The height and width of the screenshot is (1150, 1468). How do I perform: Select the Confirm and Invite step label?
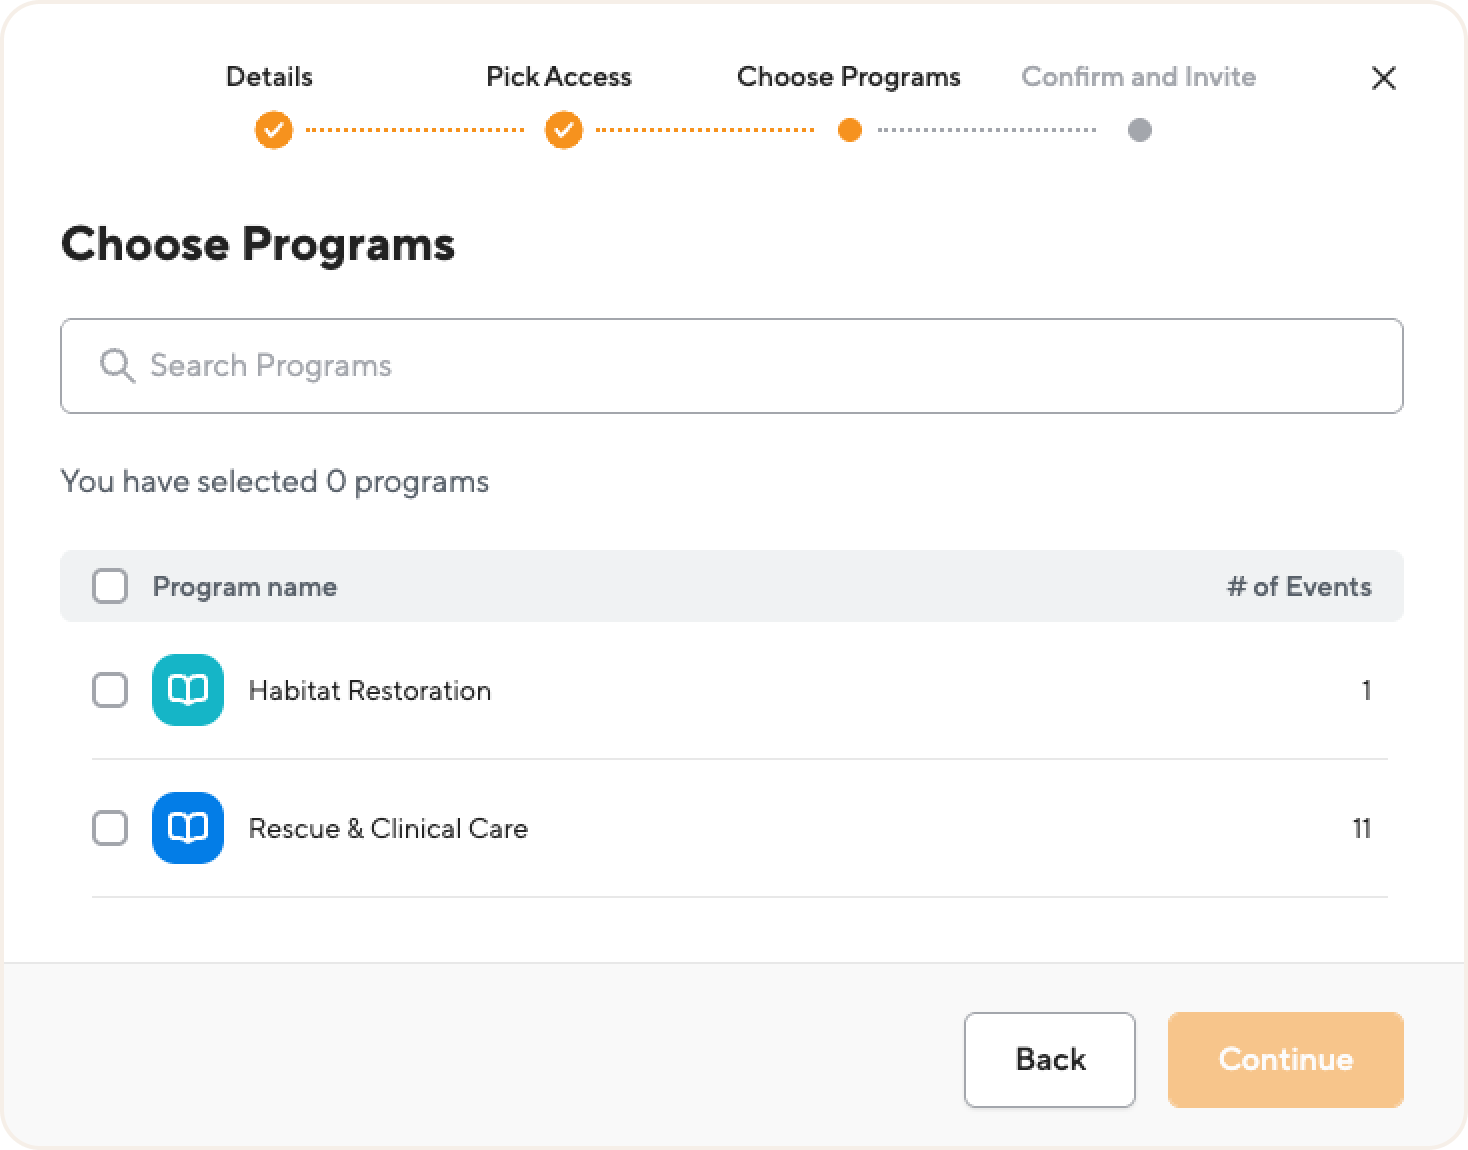pos(1139,77)
